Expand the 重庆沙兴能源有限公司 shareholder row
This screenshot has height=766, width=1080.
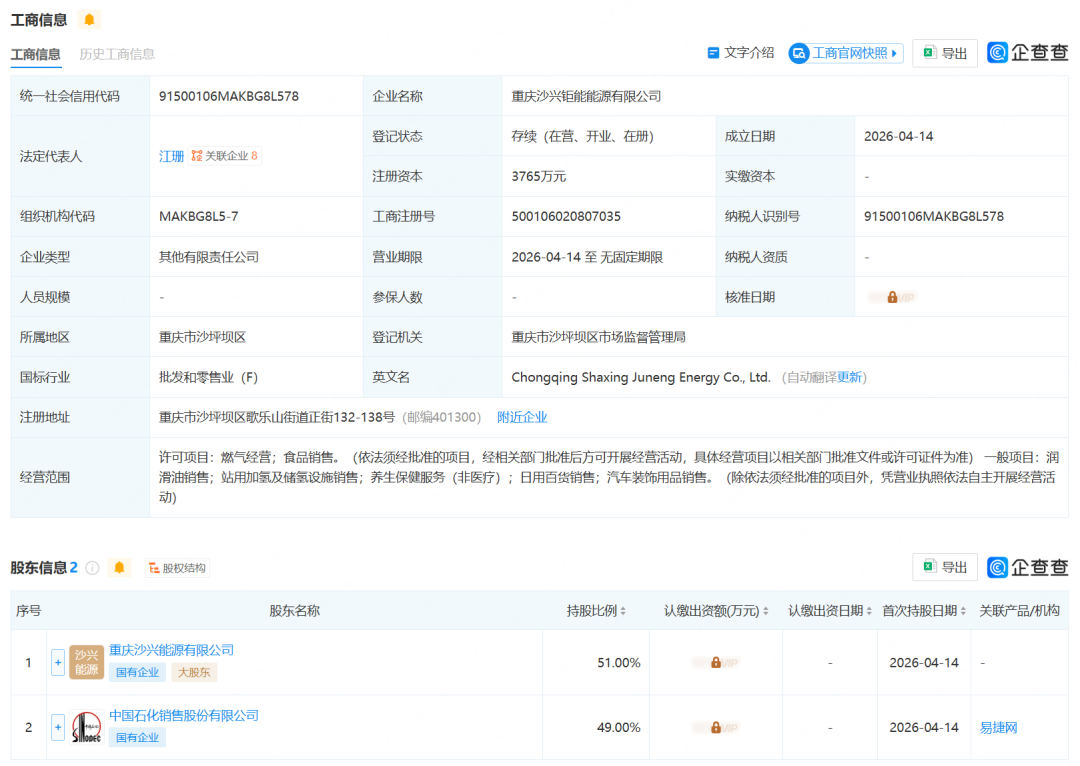coord(57,662)
